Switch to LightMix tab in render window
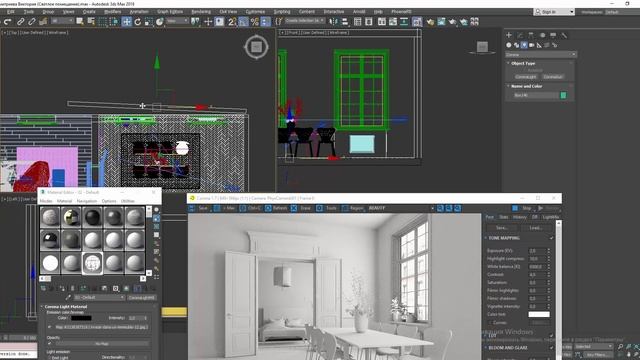This screenshot has height=360, width=640. tap(551, 217)
